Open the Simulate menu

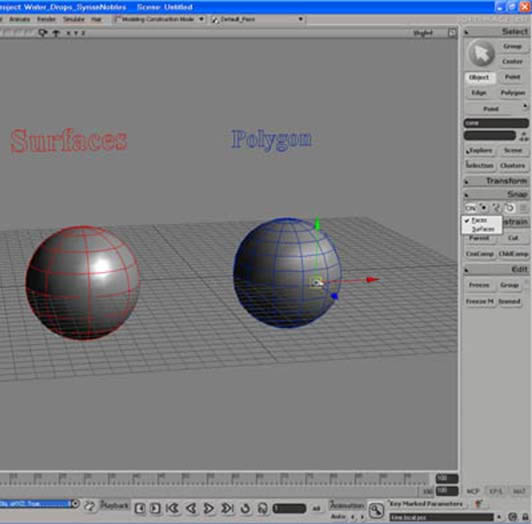(74, 19)
